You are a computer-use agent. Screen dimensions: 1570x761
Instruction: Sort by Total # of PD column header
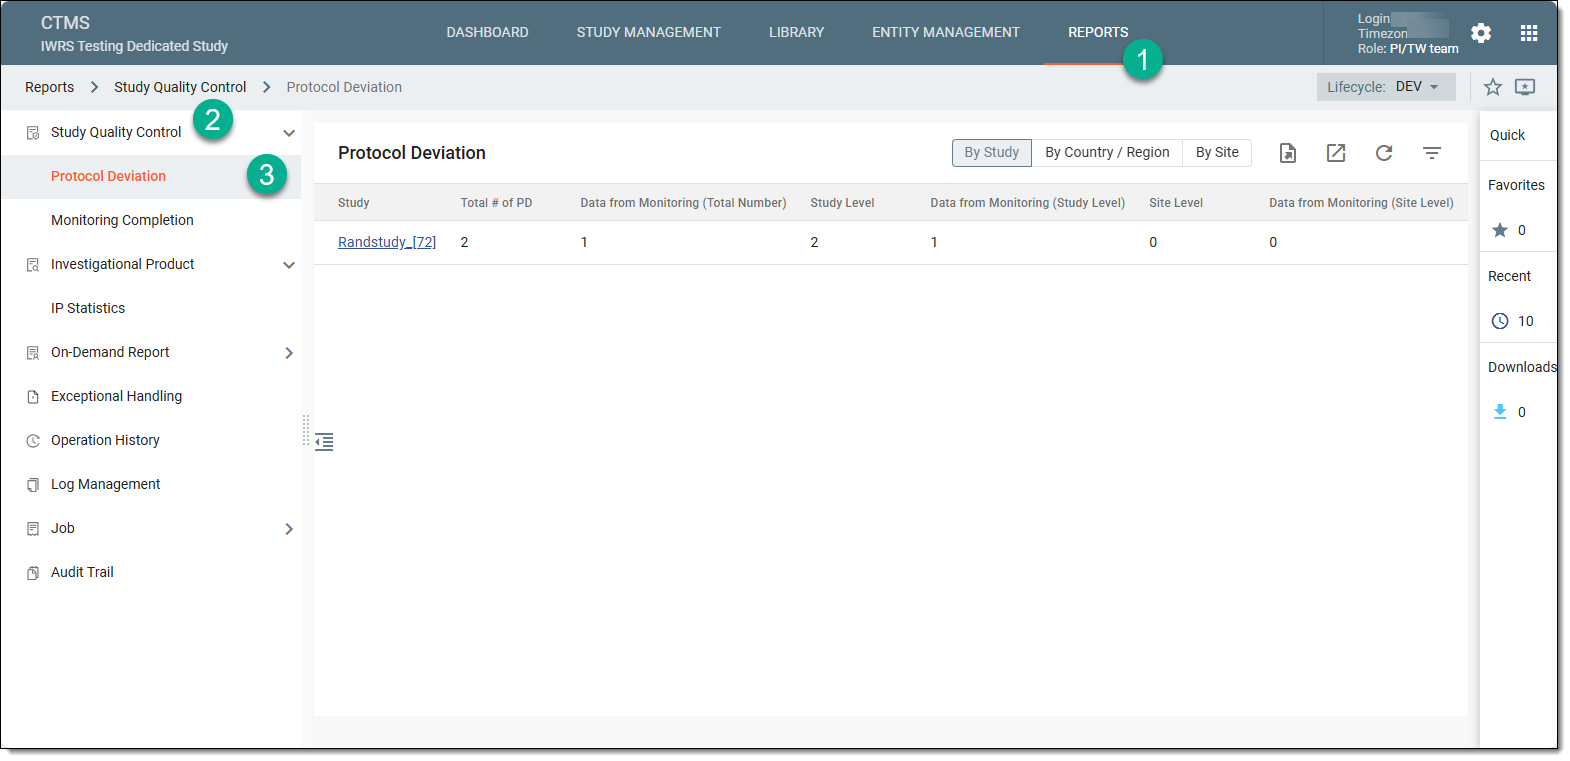click(496, 203)
